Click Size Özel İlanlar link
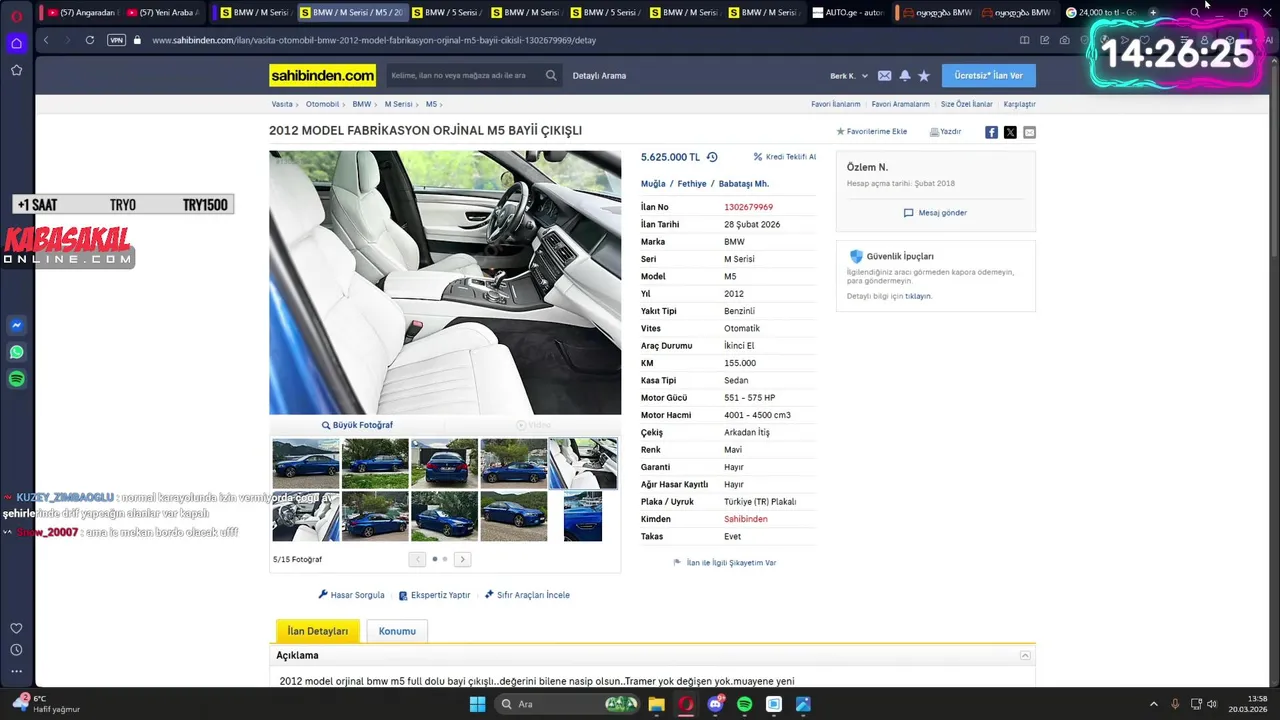1280x720 pixels. [x=966, y=104]
